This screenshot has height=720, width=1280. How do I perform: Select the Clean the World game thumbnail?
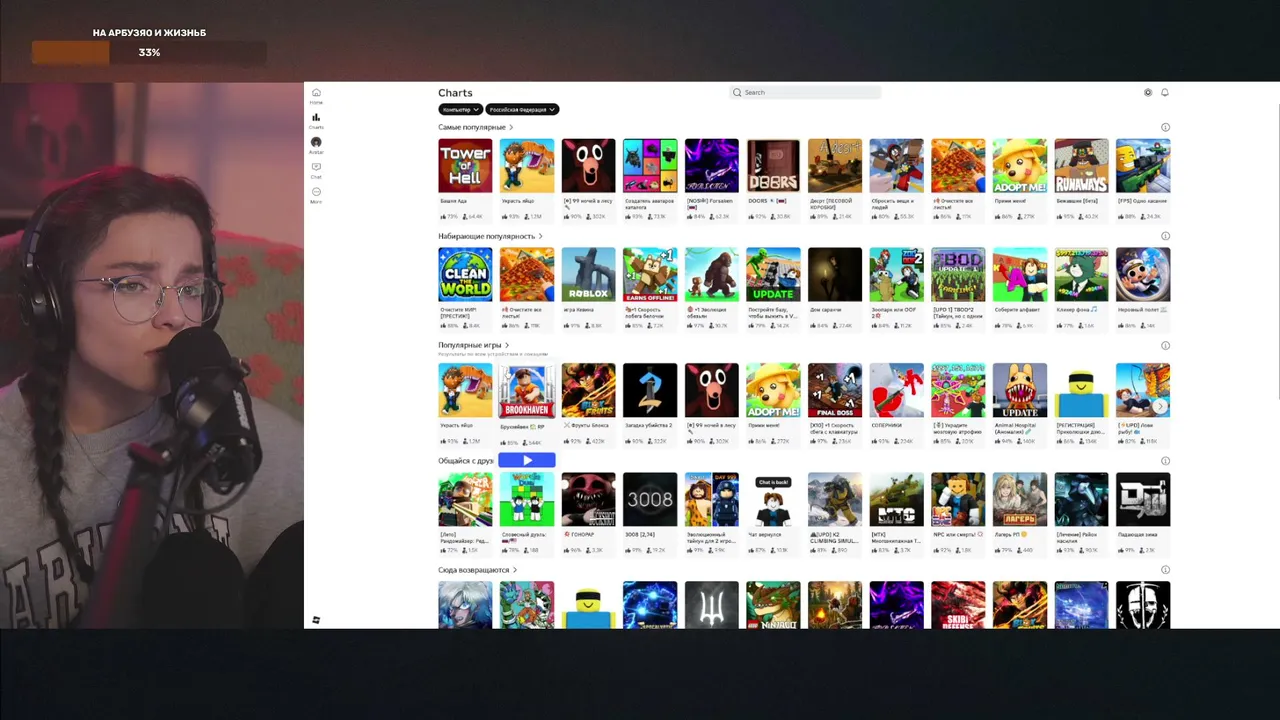coord(465,274)
